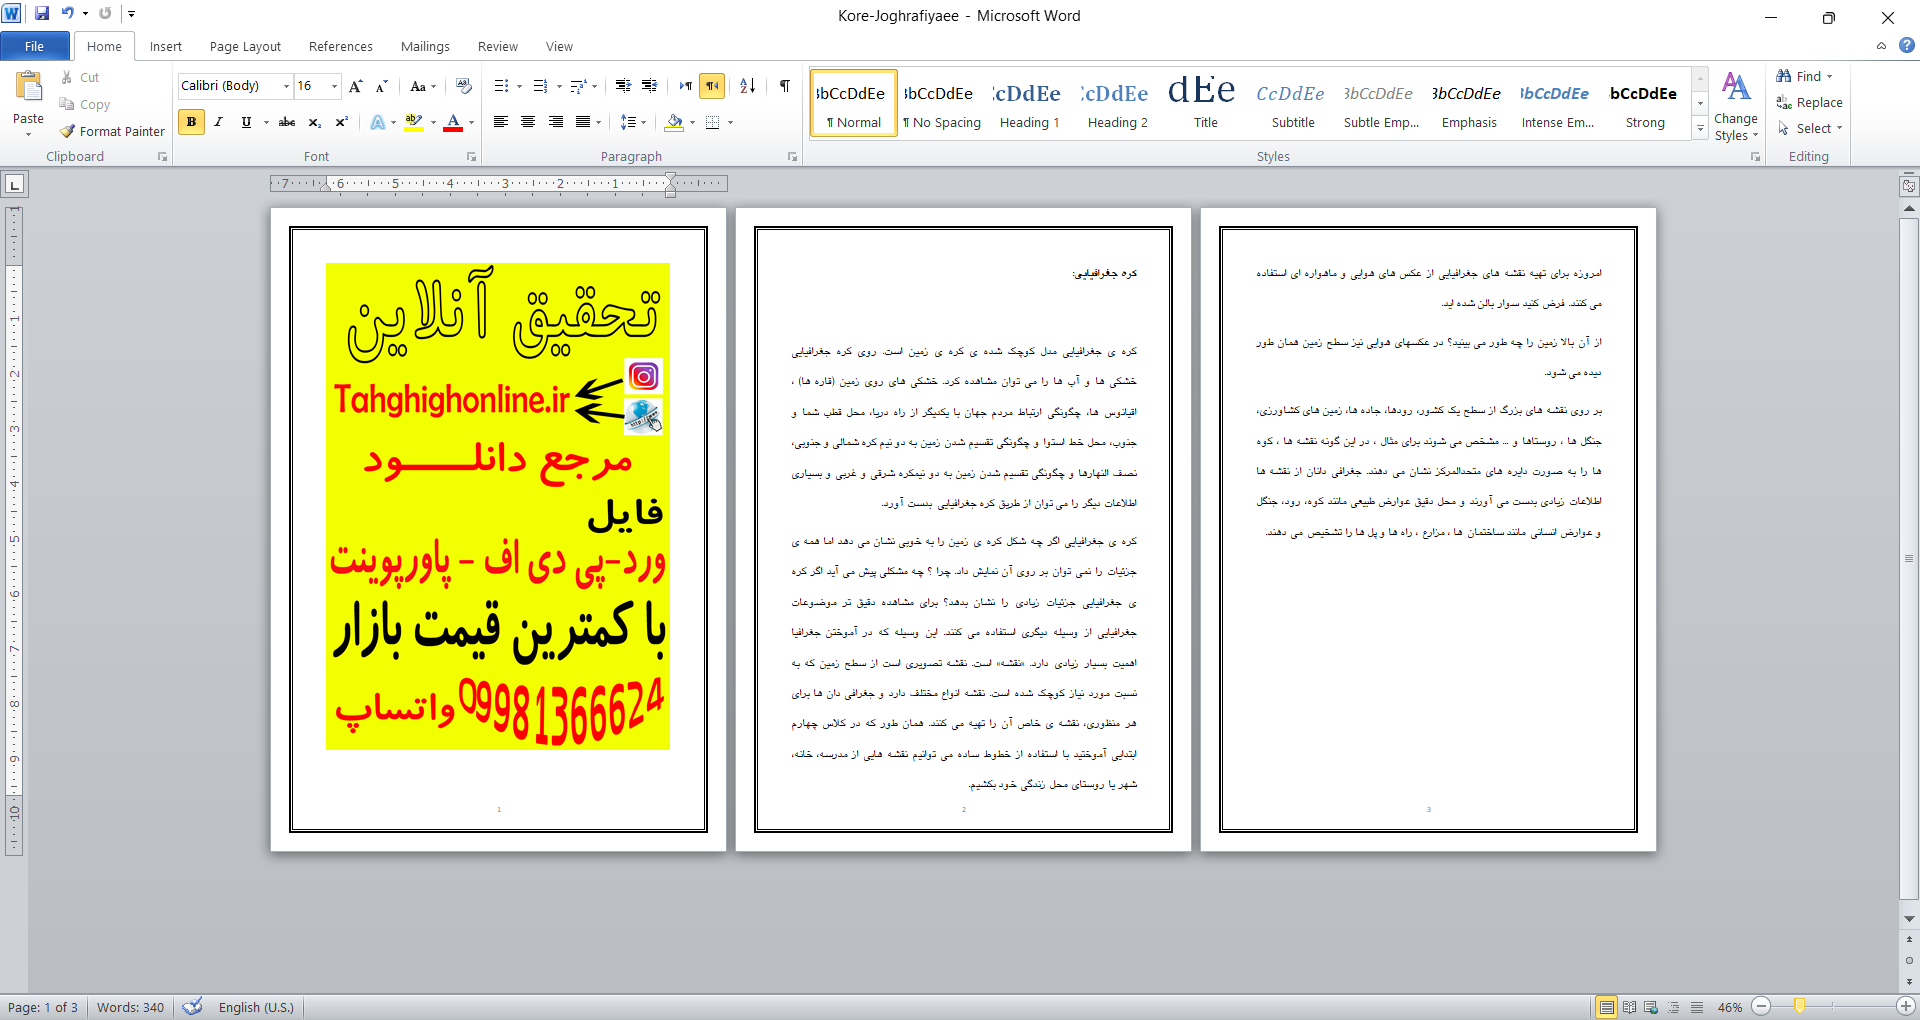Click the zoom slider handle
Screen dimensions: 1924x1020
1799,1007
